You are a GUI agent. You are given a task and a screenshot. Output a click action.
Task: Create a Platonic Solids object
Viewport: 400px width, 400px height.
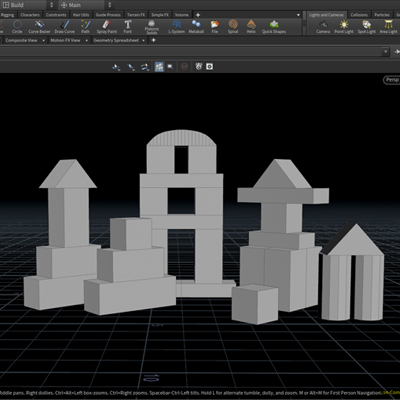pos(152,27)
